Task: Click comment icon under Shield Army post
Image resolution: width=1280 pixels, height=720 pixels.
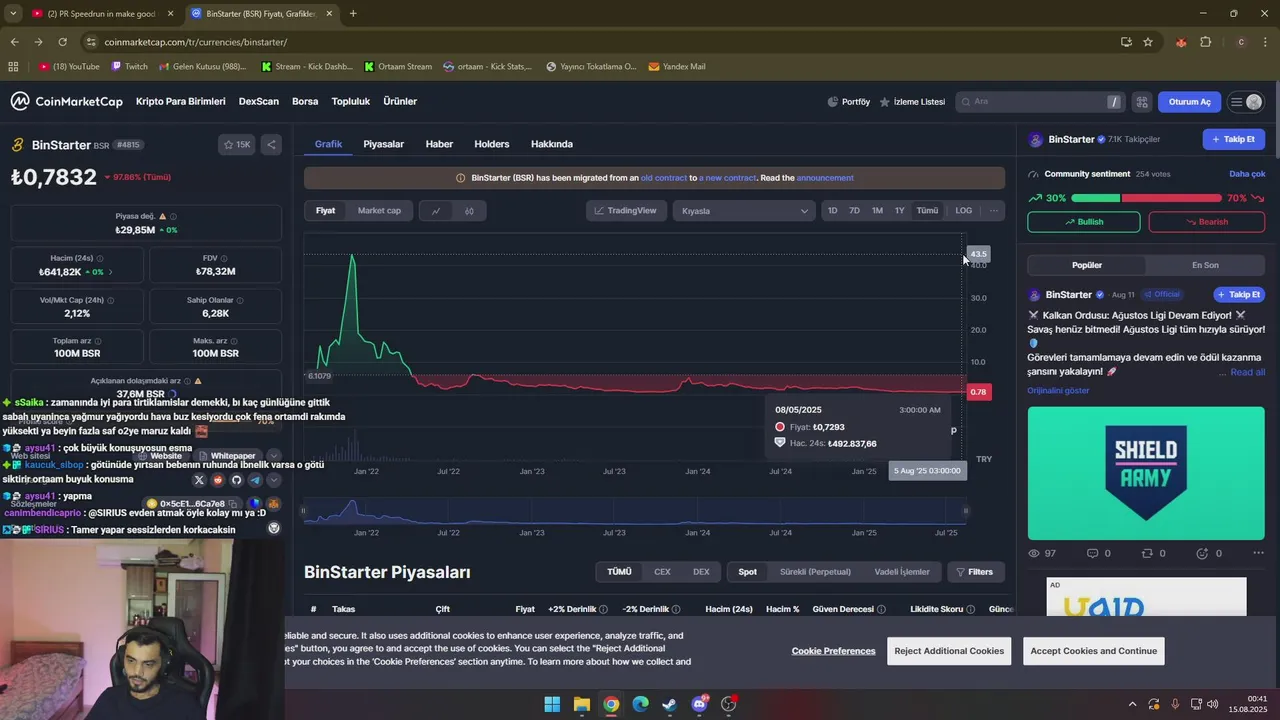Action: pos(1092,553)
